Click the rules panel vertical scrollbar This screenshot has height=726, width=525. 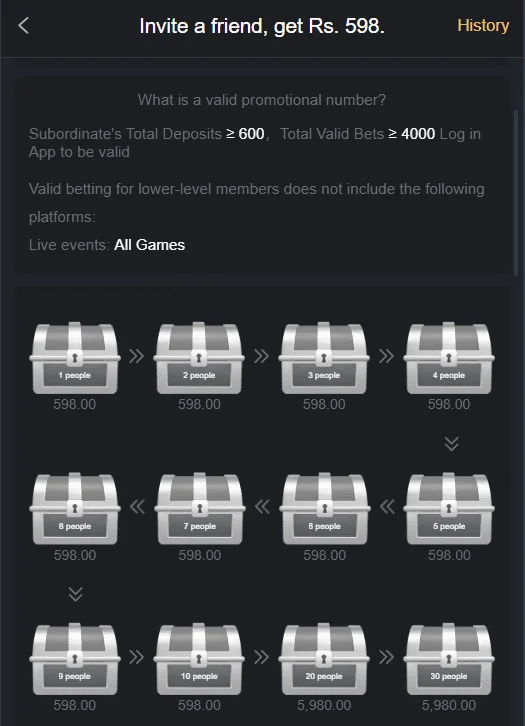(516, 193)
